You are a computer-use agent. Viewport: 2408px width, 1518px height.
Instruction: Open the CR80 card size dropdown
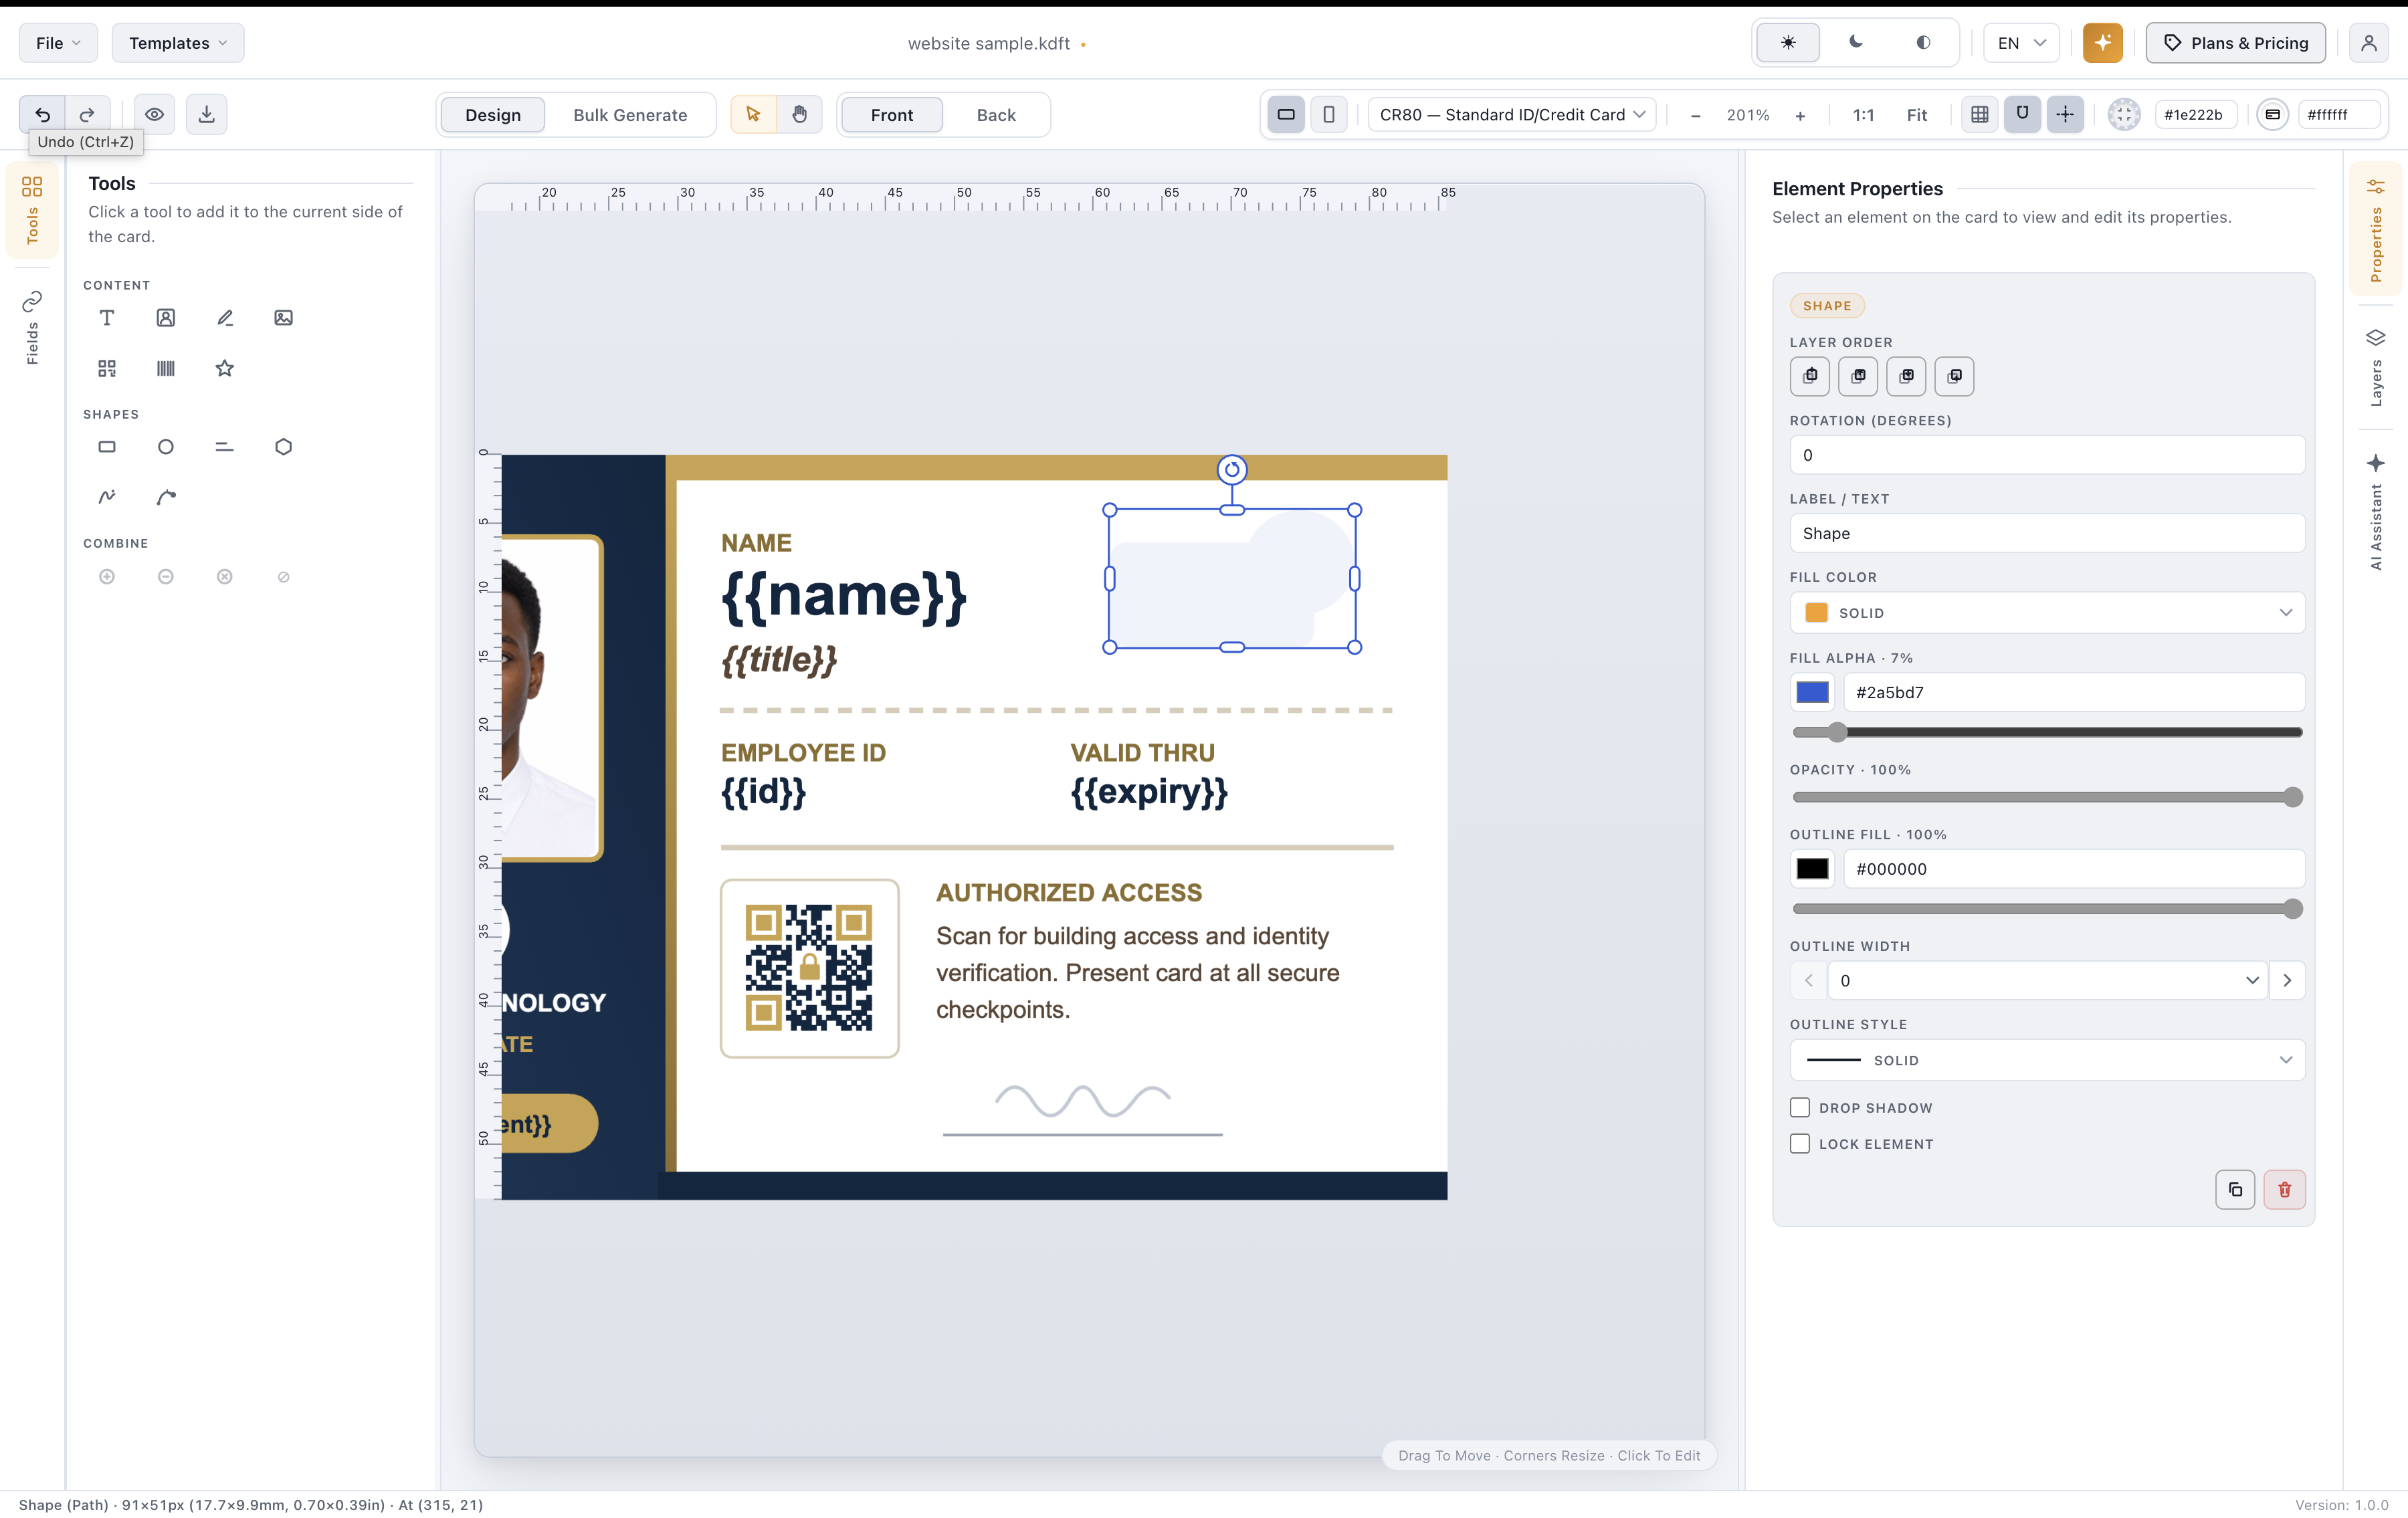1512,114
